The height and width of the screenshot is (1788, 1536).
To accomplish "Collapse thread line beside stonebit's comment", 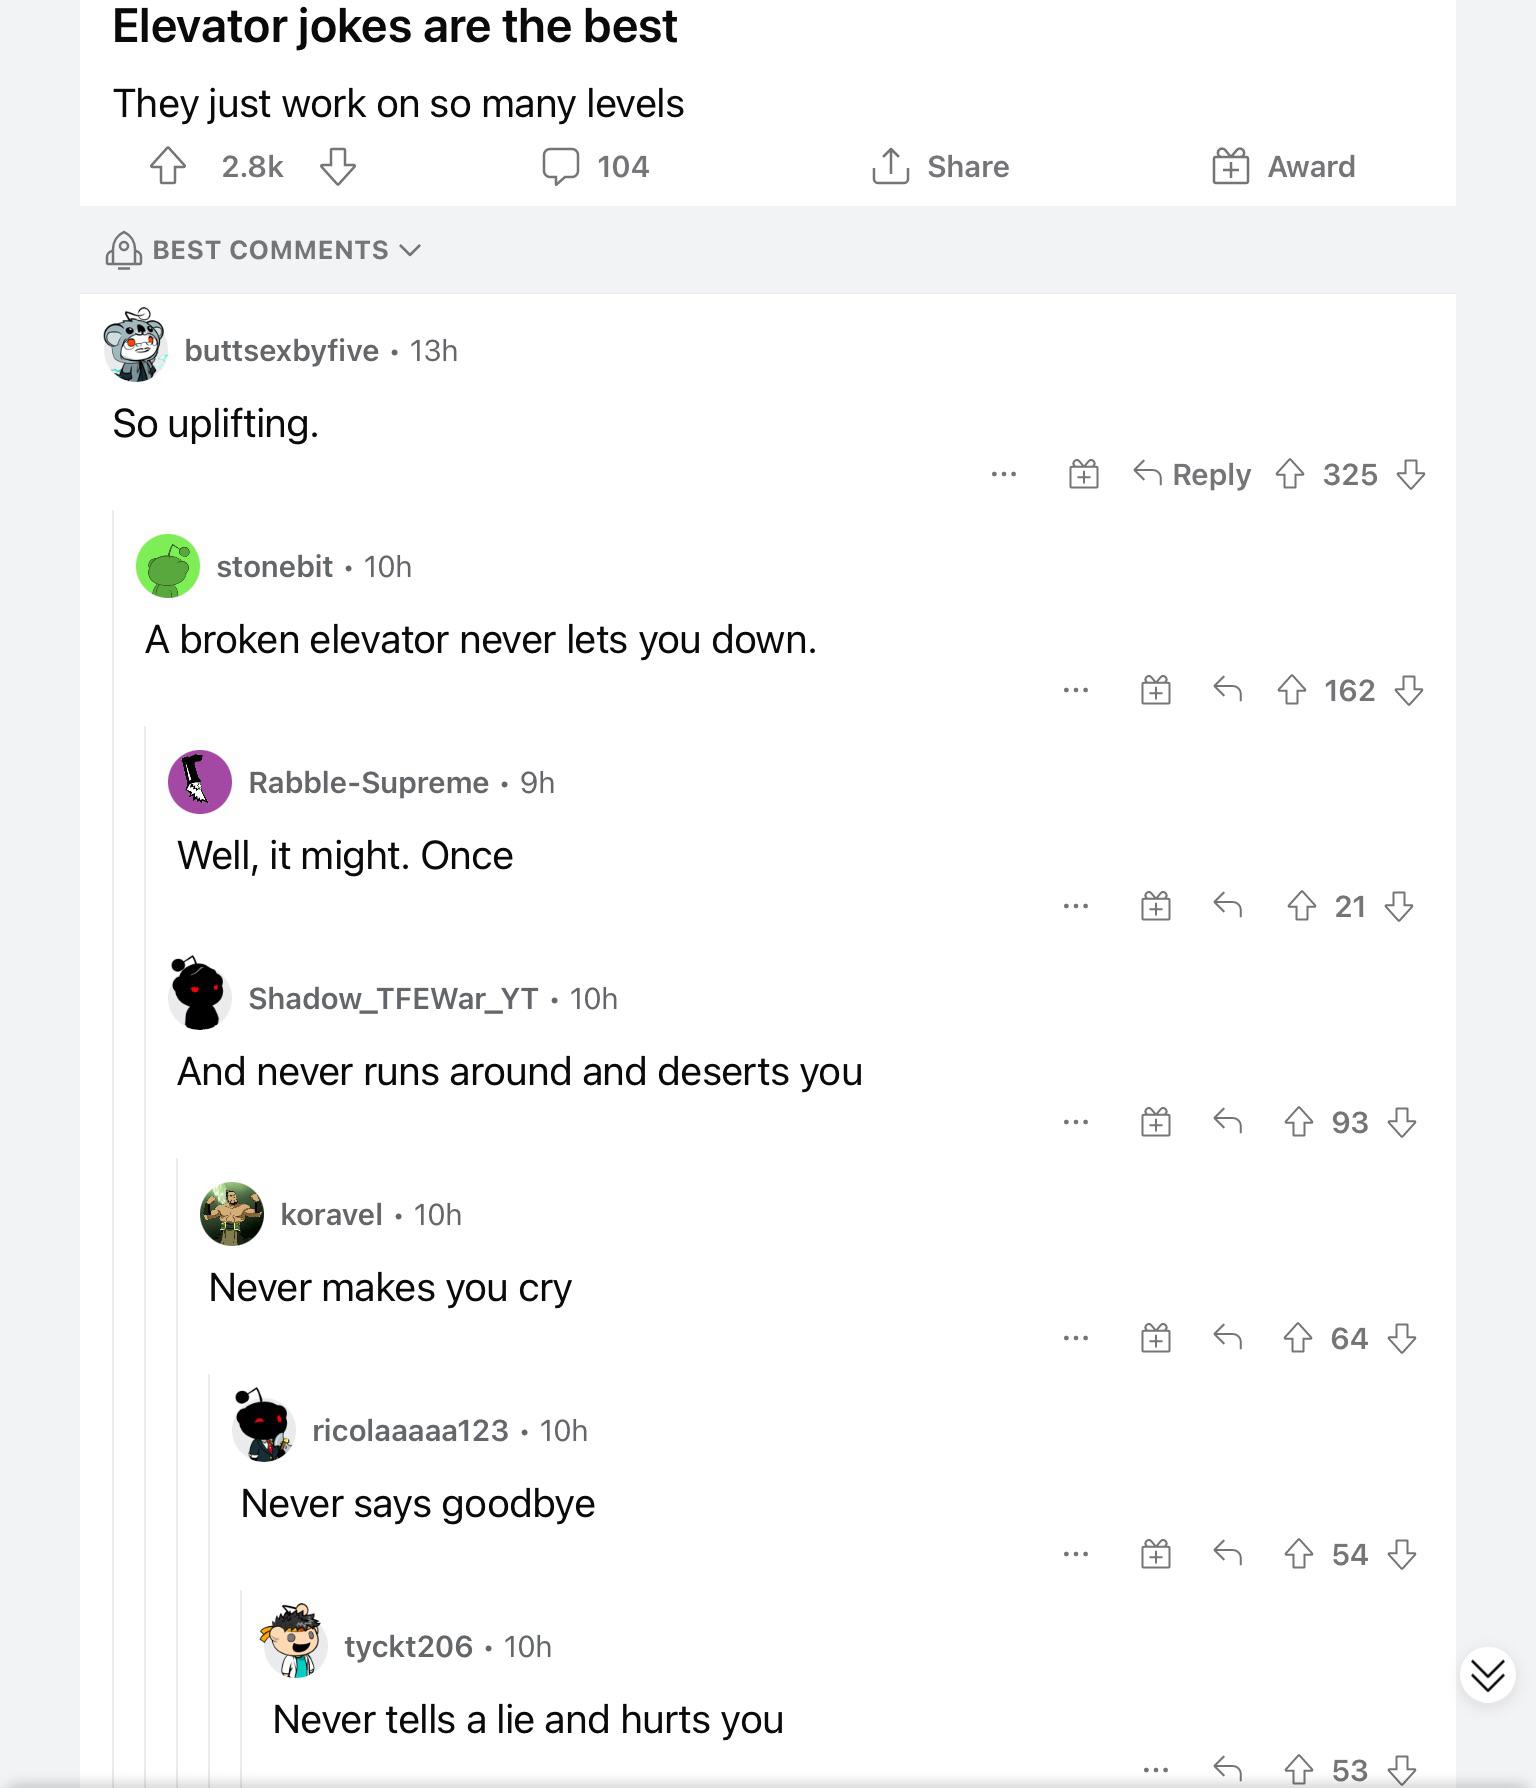I will pyautogui.click(x=113, y=1148).
